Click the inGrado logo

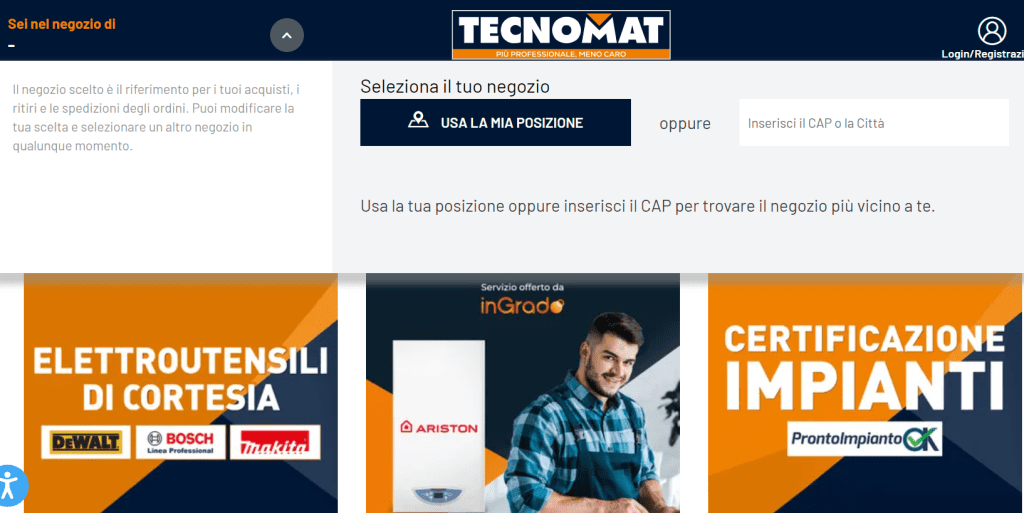point(522,305)
